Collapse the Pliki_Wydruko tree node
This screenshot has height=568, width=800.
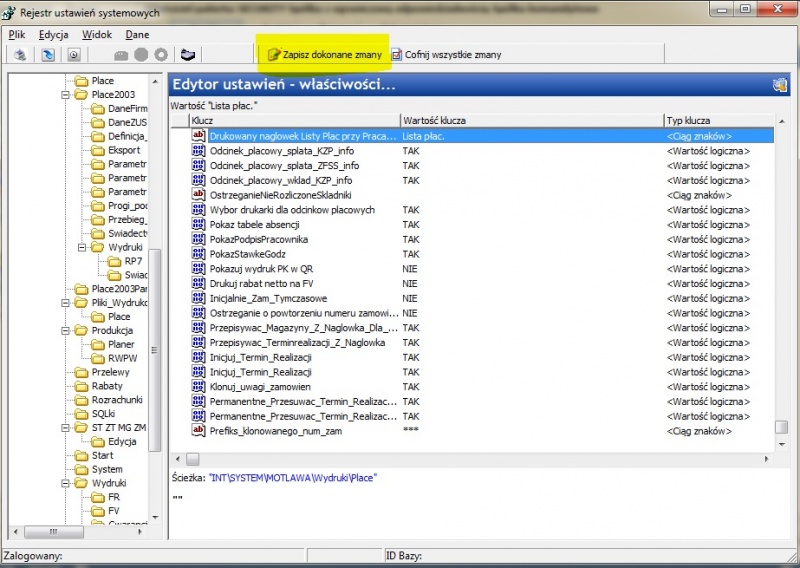pos(65,303)
